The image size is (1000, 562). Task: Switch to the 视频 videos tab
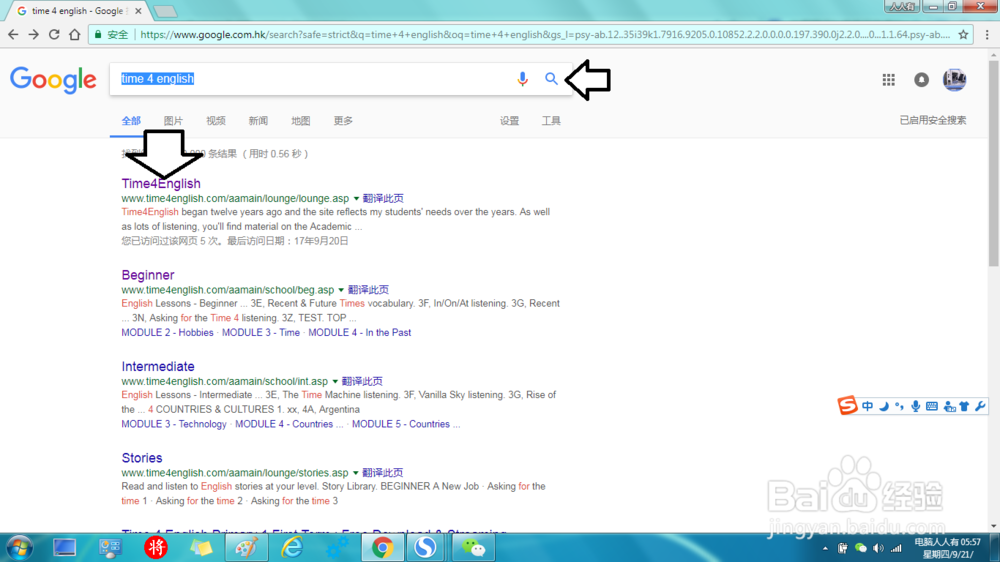[216, 121]
